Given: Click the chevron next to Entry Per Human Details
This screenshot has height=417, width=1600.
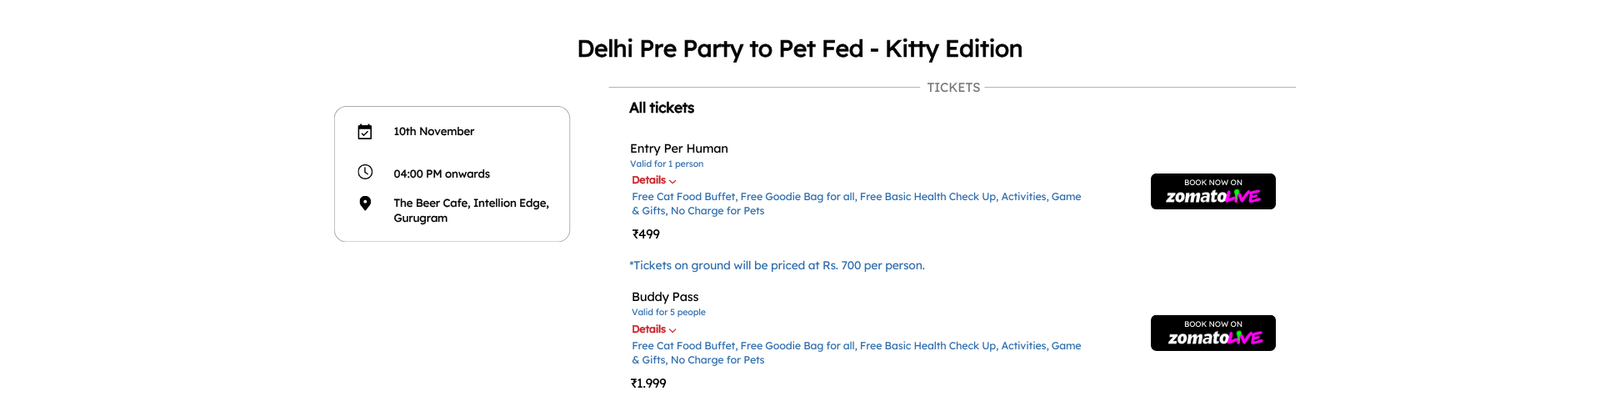Looking at the screenshot, I should (673, 182).
